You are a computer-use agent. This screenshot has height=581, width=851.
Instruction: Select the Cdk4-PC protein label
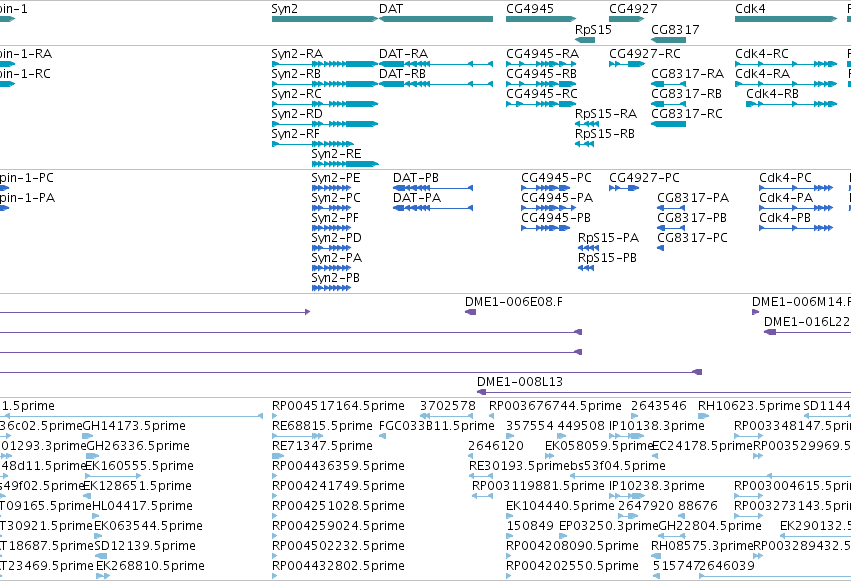pos(785,178)
